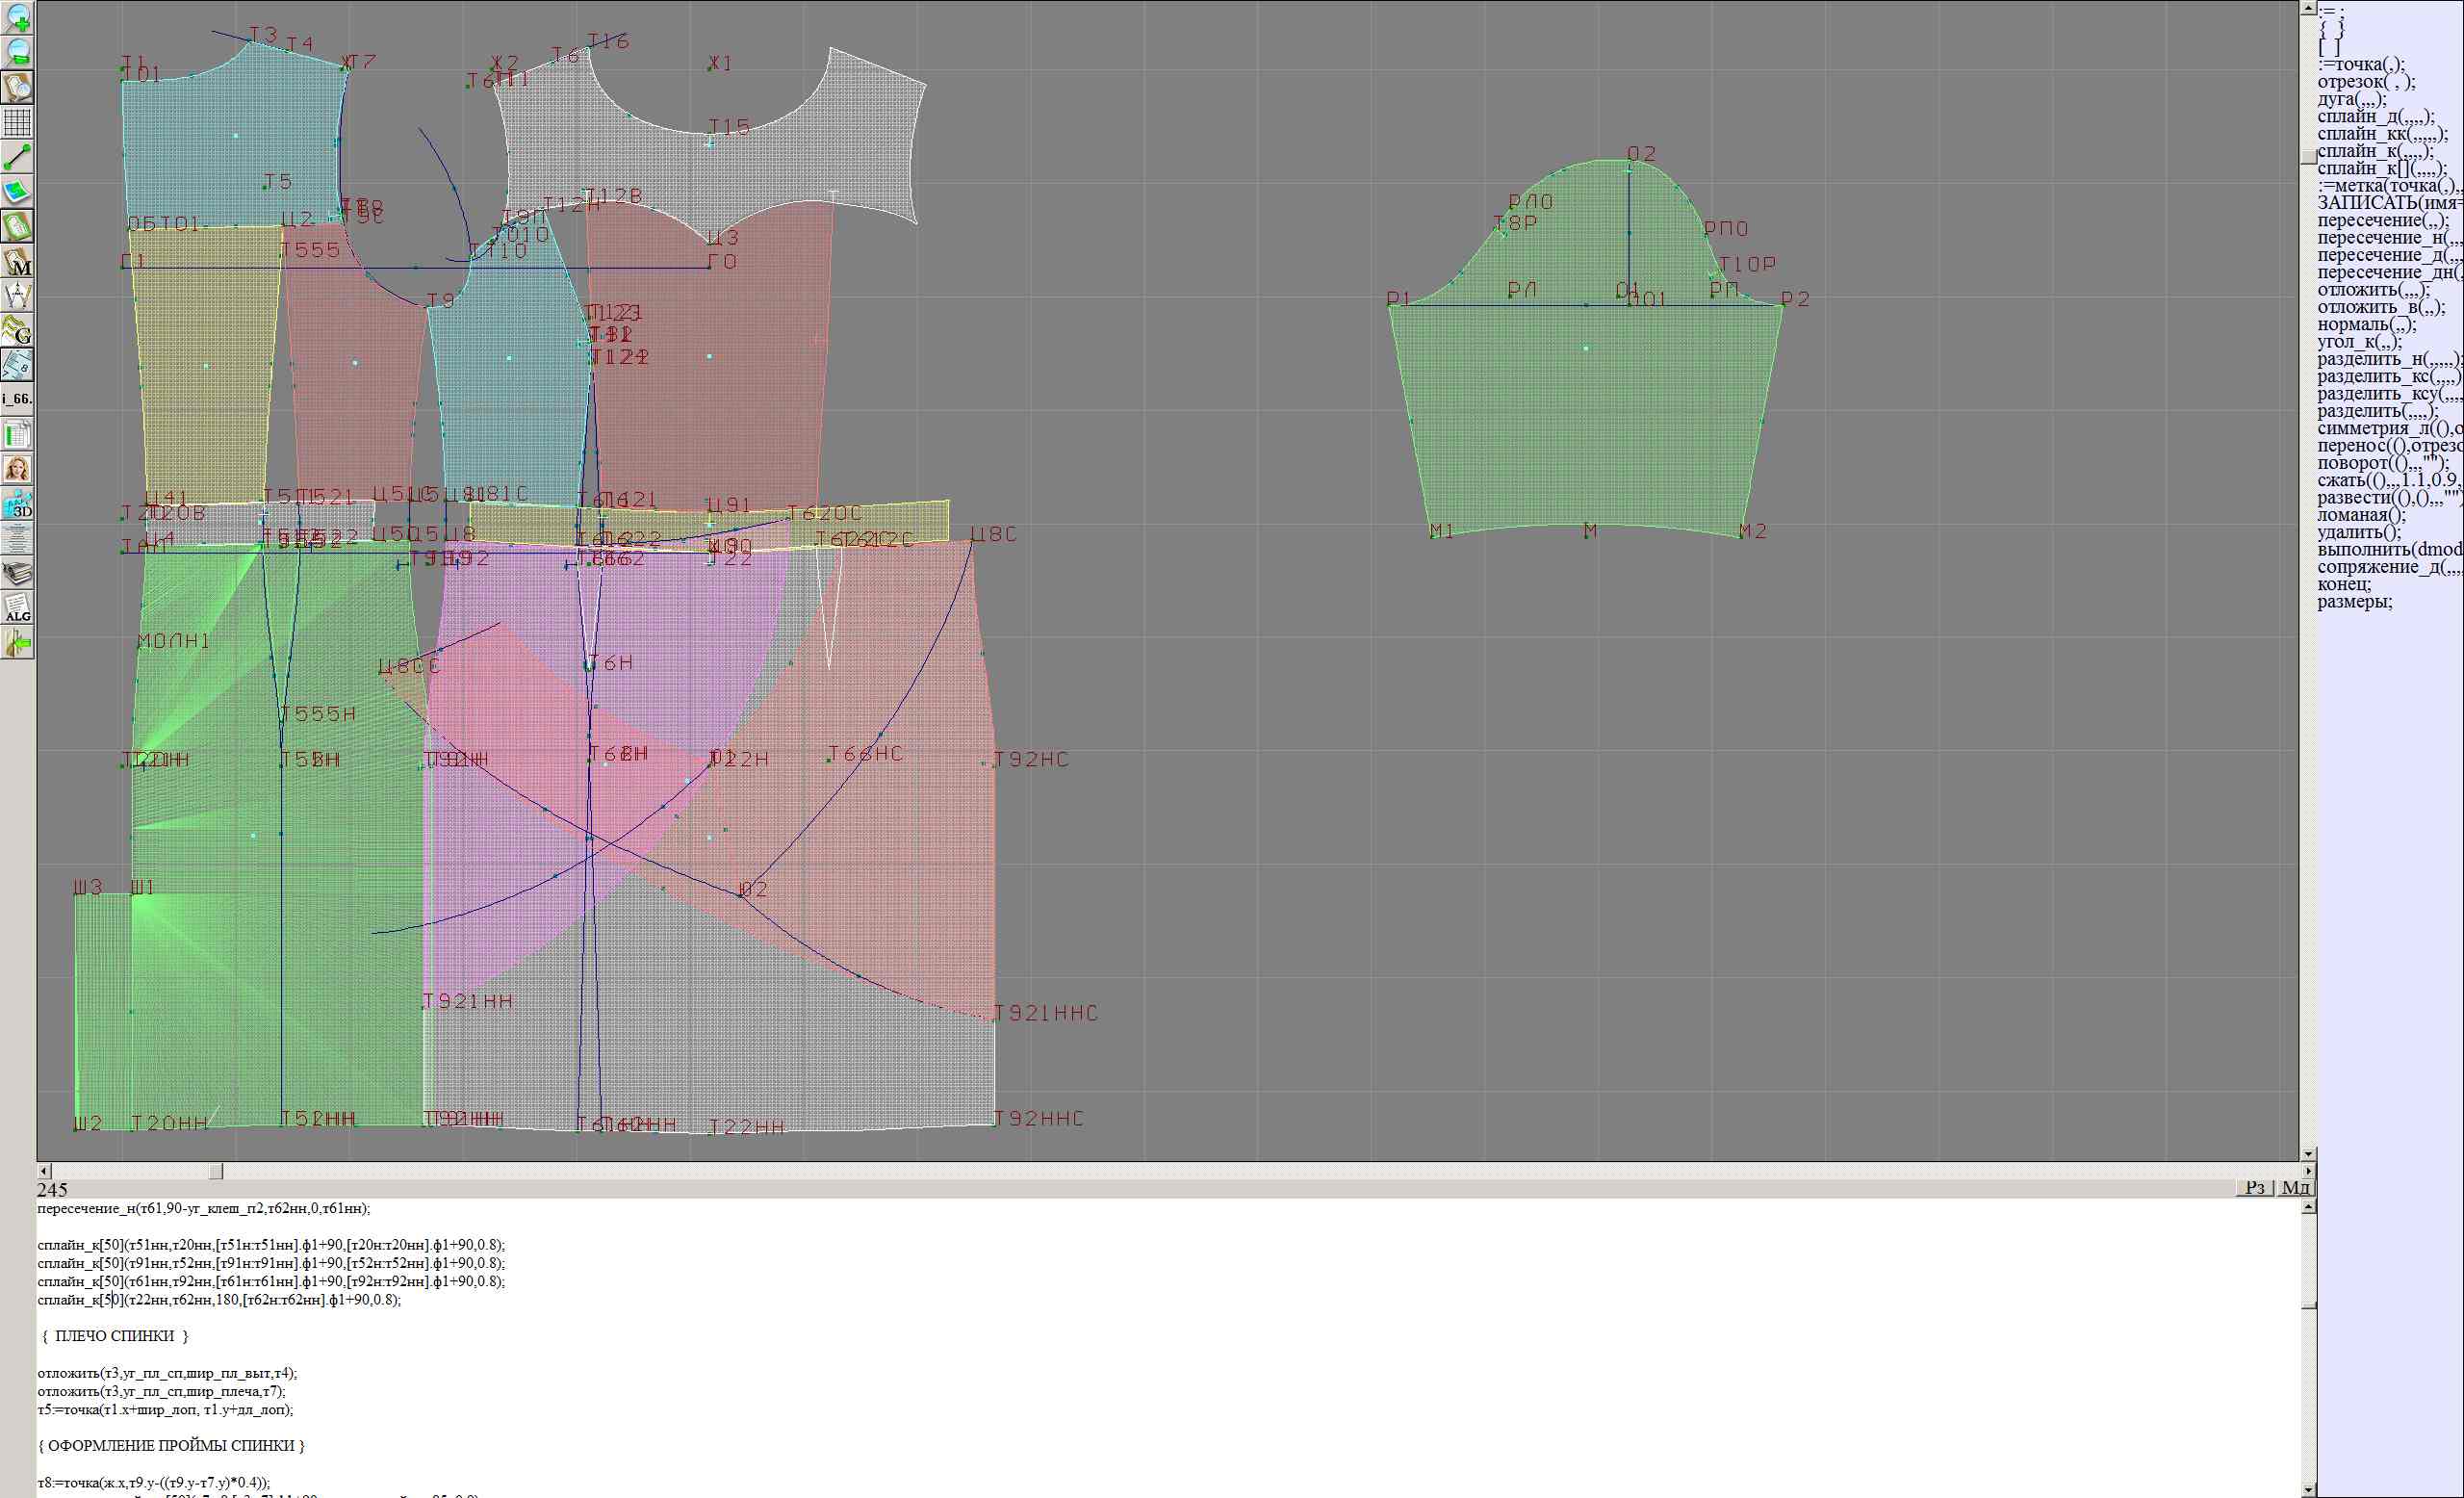Click the woman portrait mannequin icon
Viewport: 2464px width, 1498px height.
point(17,469)
